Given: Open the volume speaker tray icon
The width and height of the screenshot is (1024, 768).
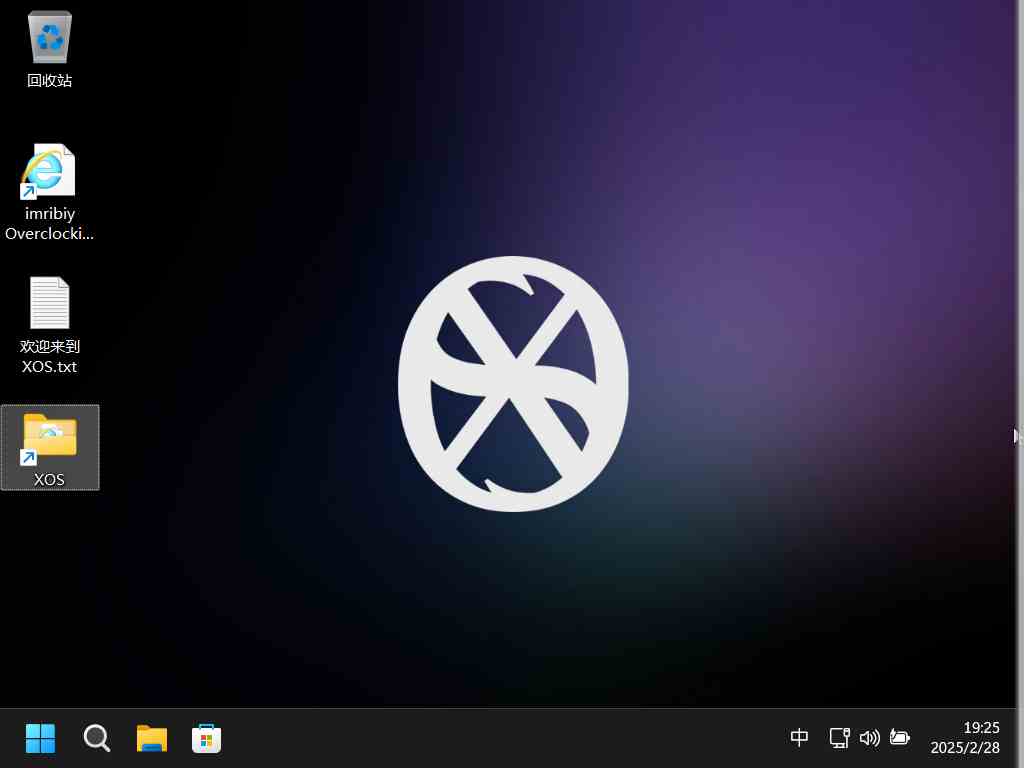Looking at the screenshot, I should pos(869,738).
